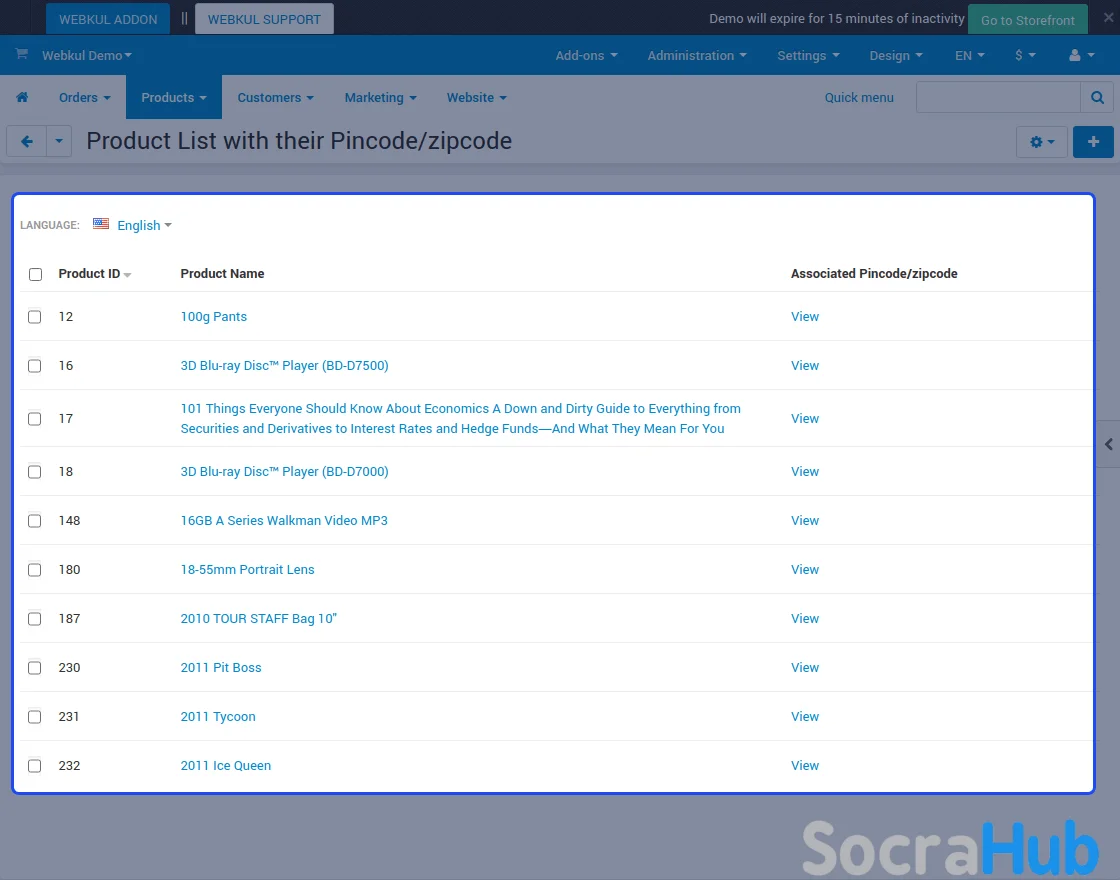Screen dimensions: 1120x880
Task: Focus the top search input field
Action: click(998, 97)
